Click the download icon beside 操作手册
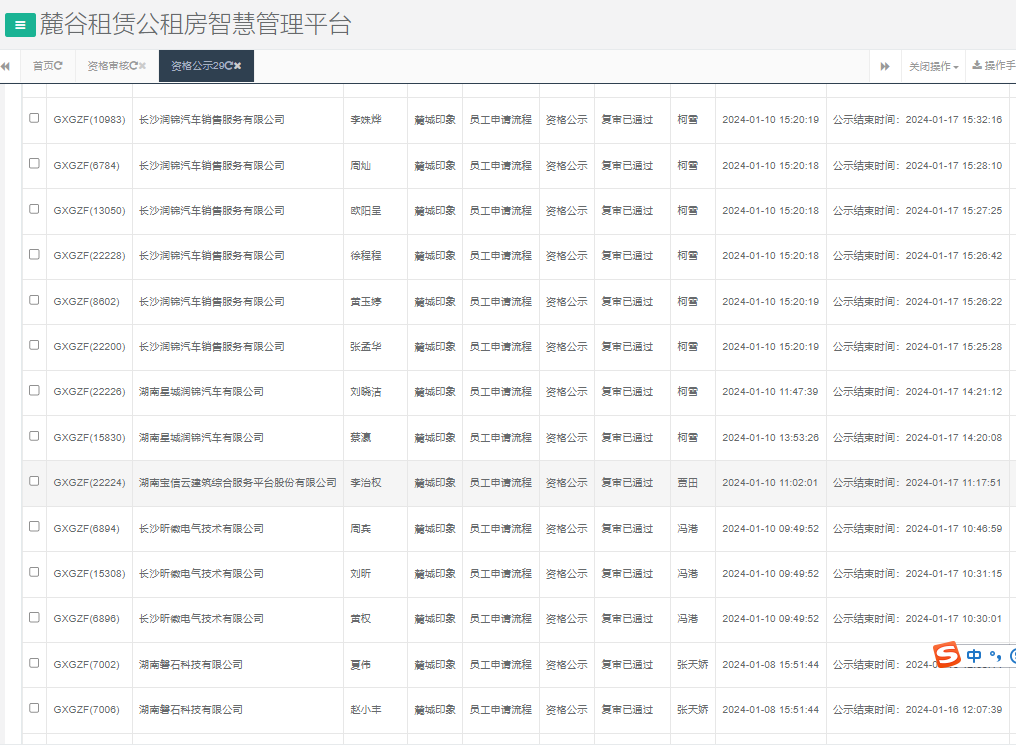This screenshot has height=745, width=1016. pos(978,67)
